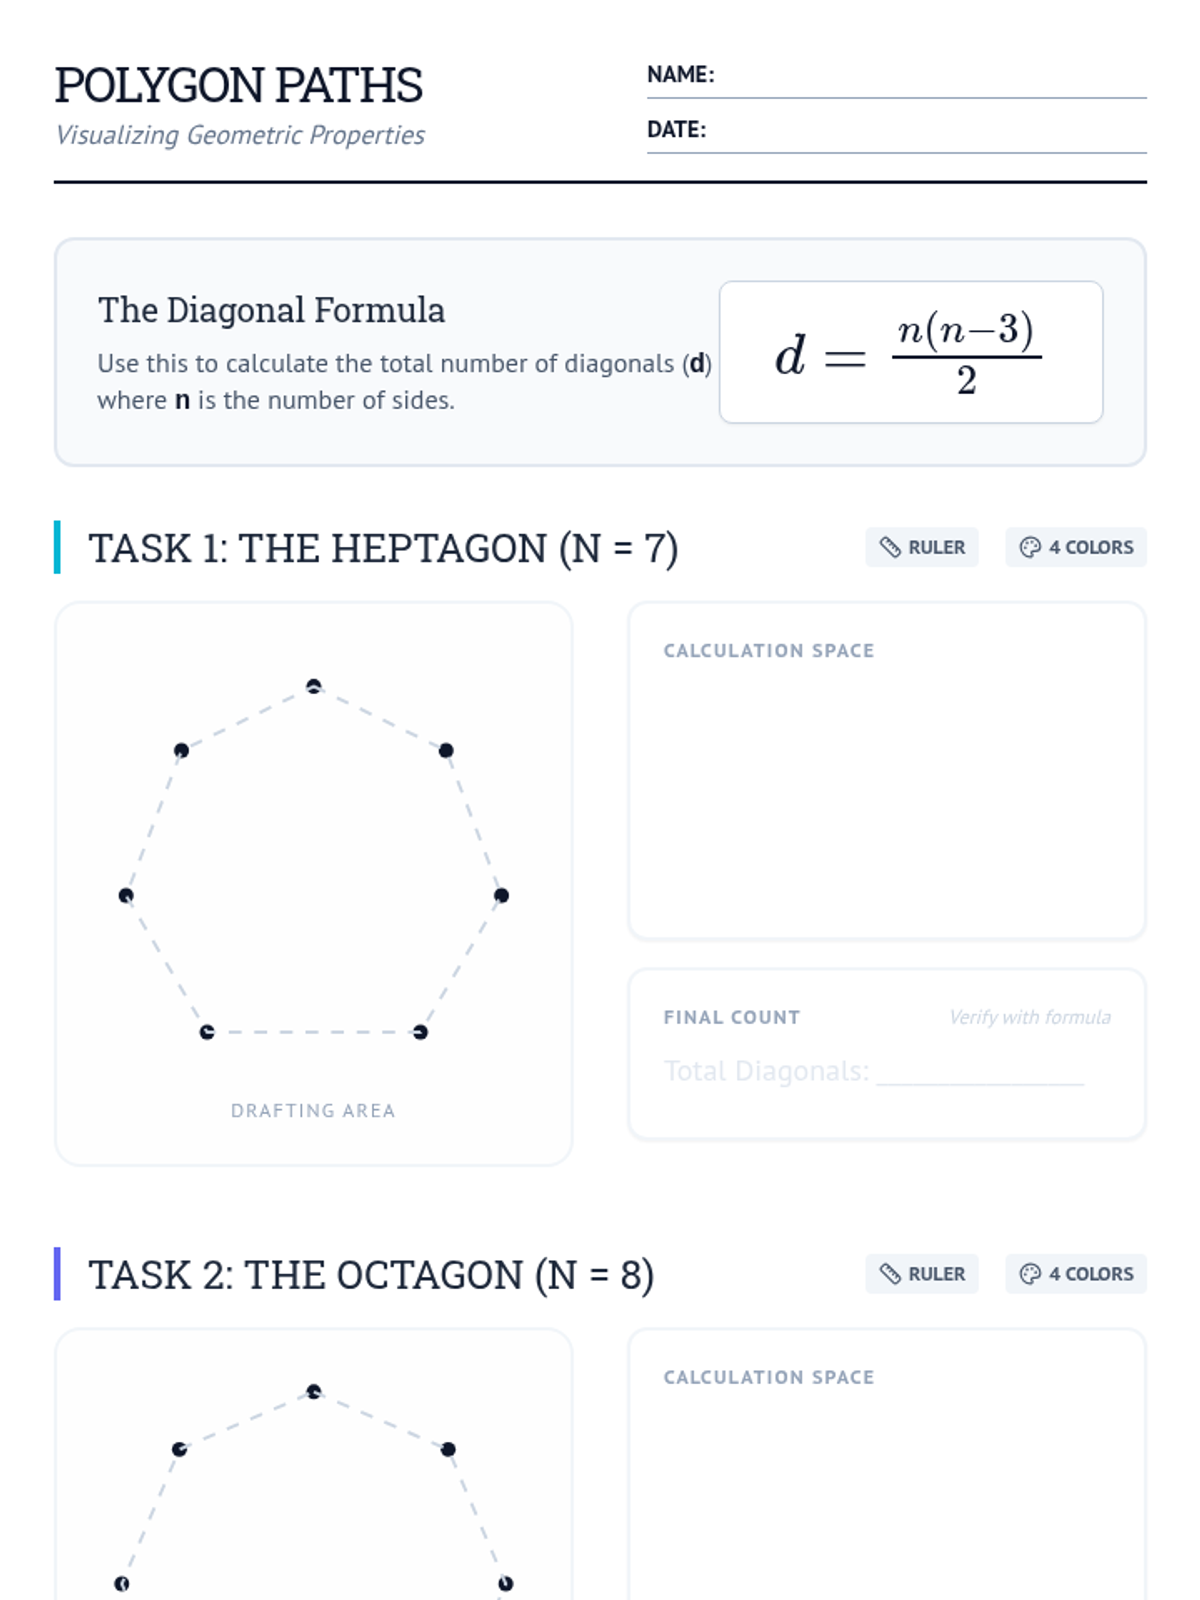1200x1600 pixels.
Task: Click the palette icon in Task 2
Action: point(1030,1274)
